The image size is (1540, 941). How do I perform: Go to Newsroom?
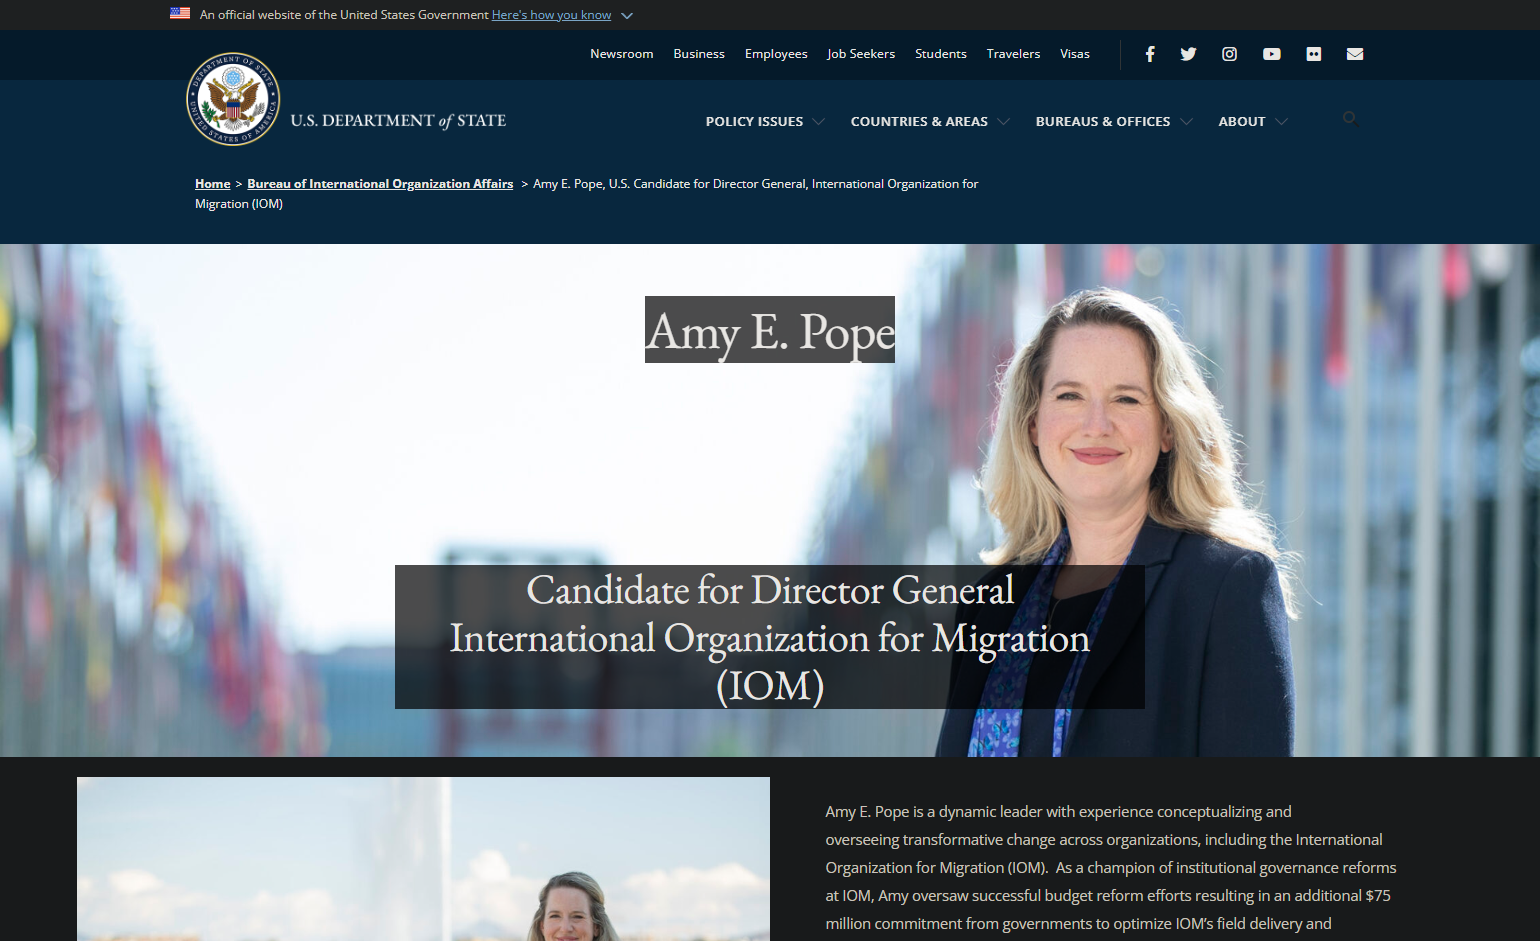622,54
